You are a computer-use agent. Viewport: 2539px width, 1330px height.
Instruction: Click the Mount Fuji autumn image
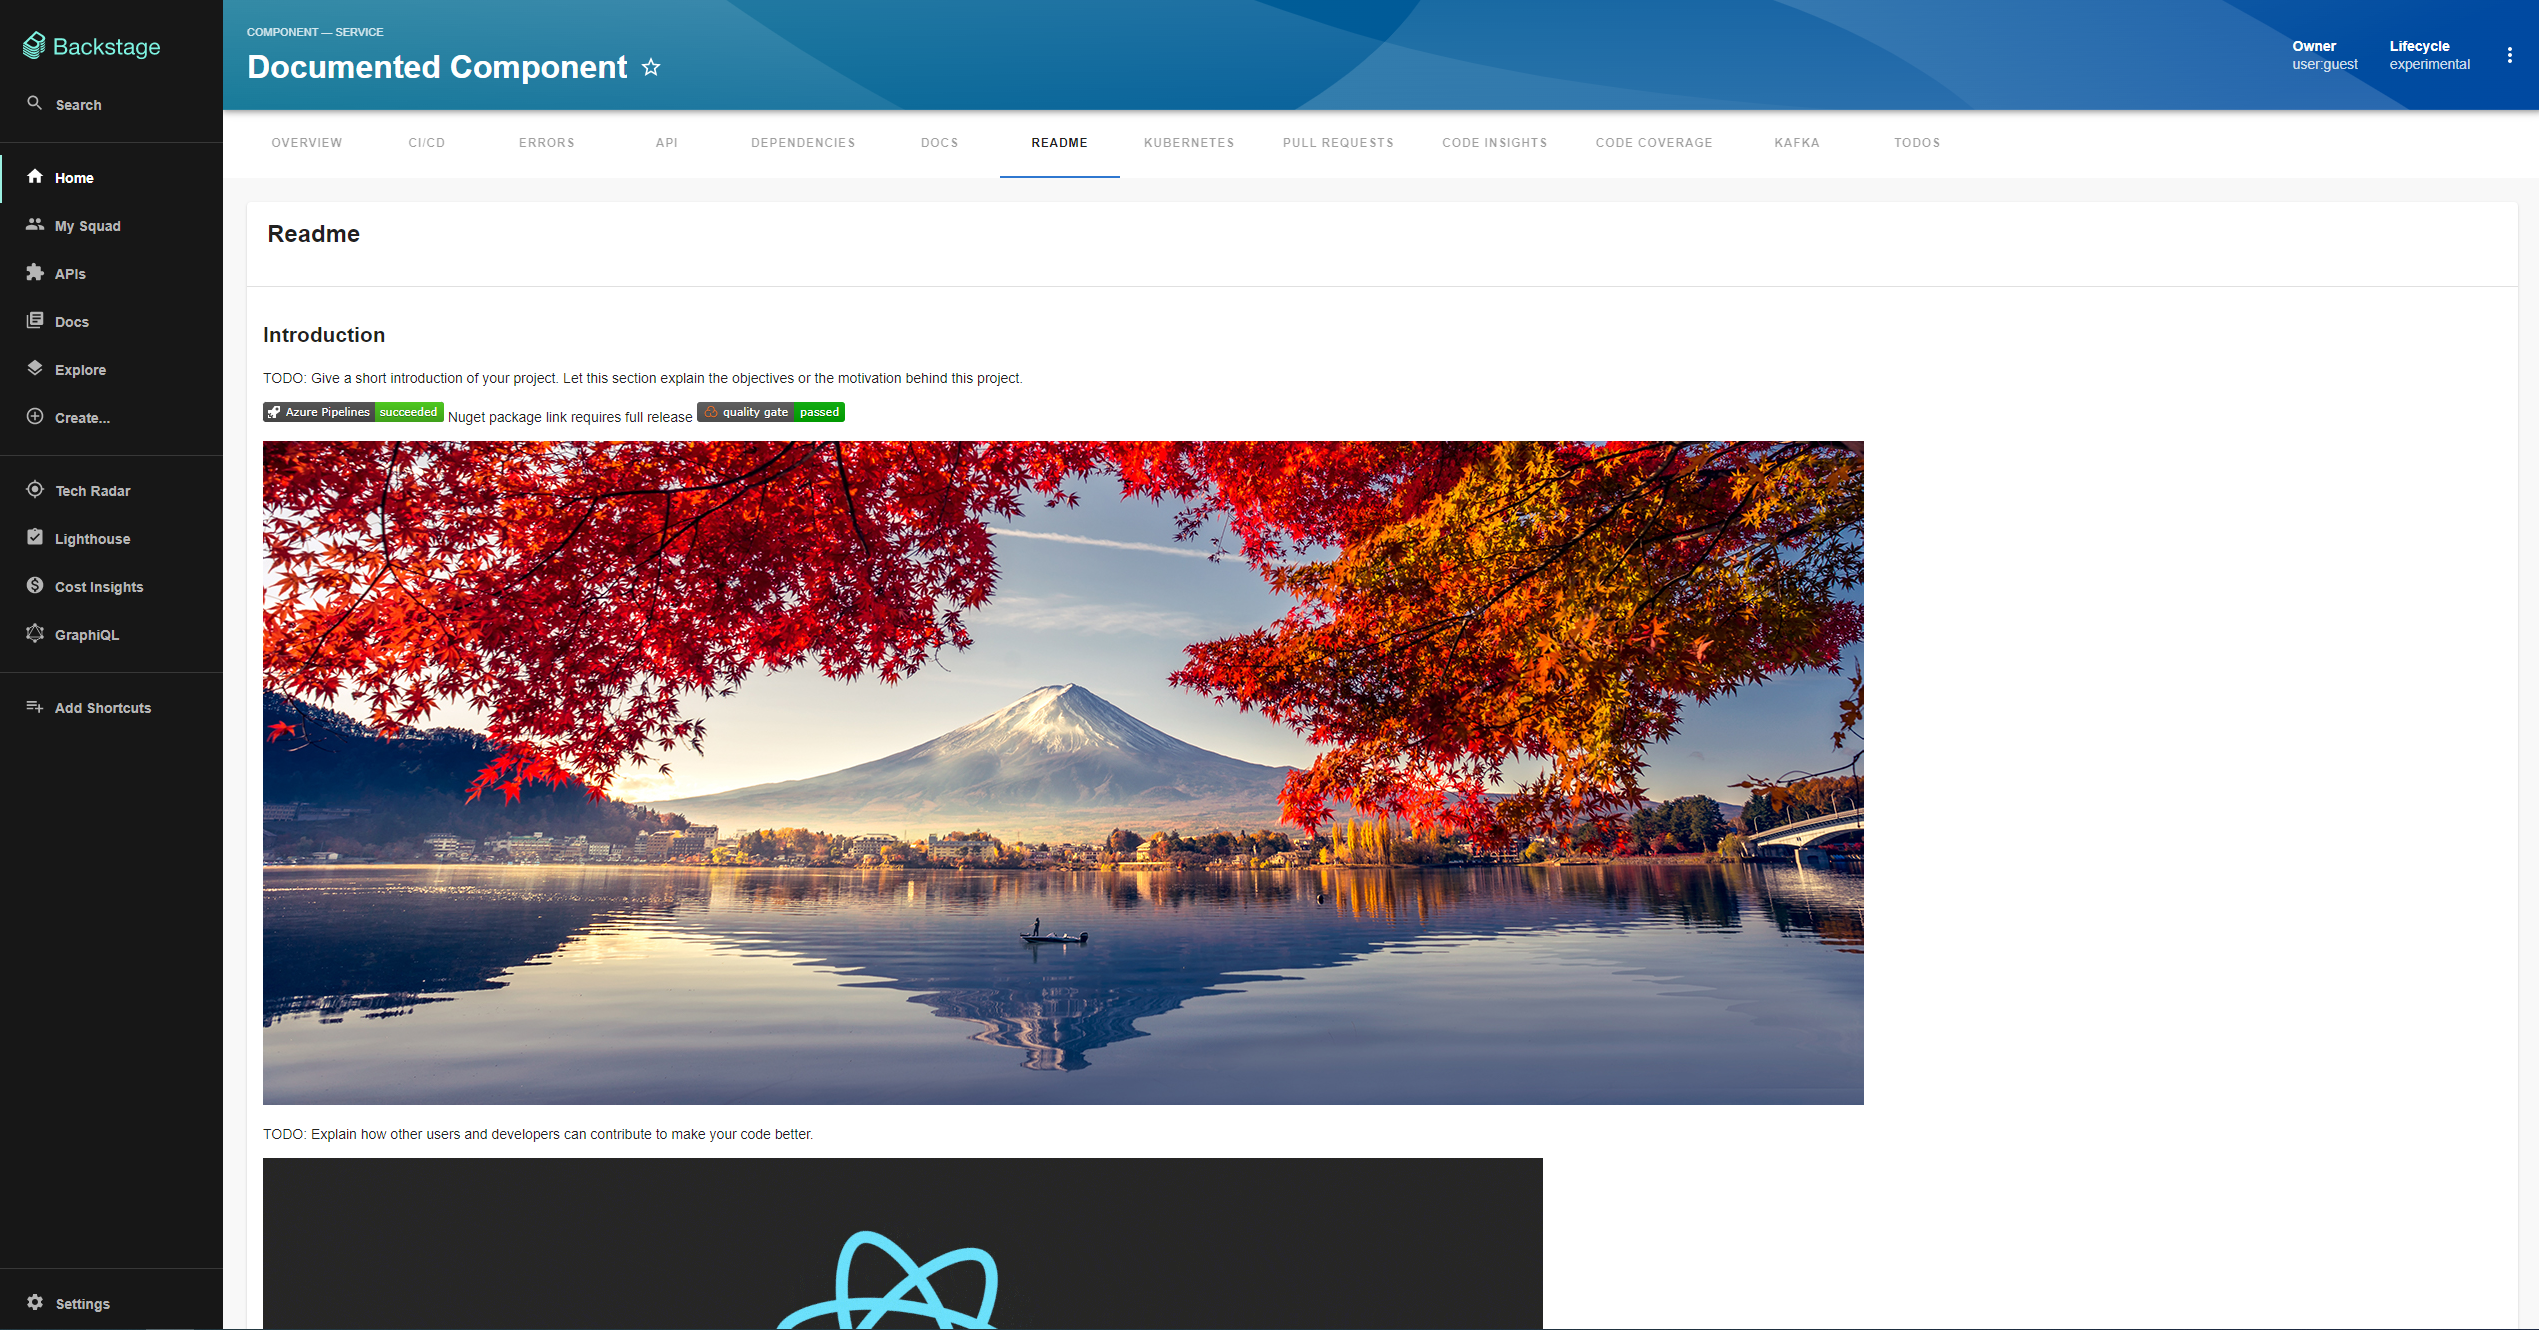(x=1062, y=772)
